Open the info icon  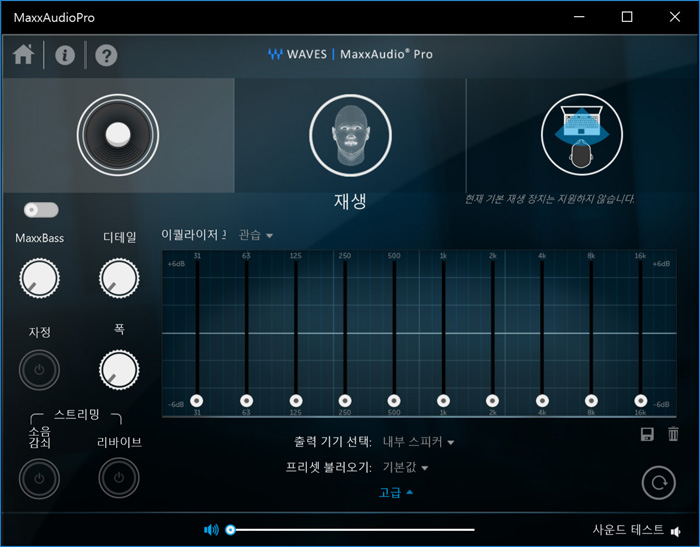65,55
